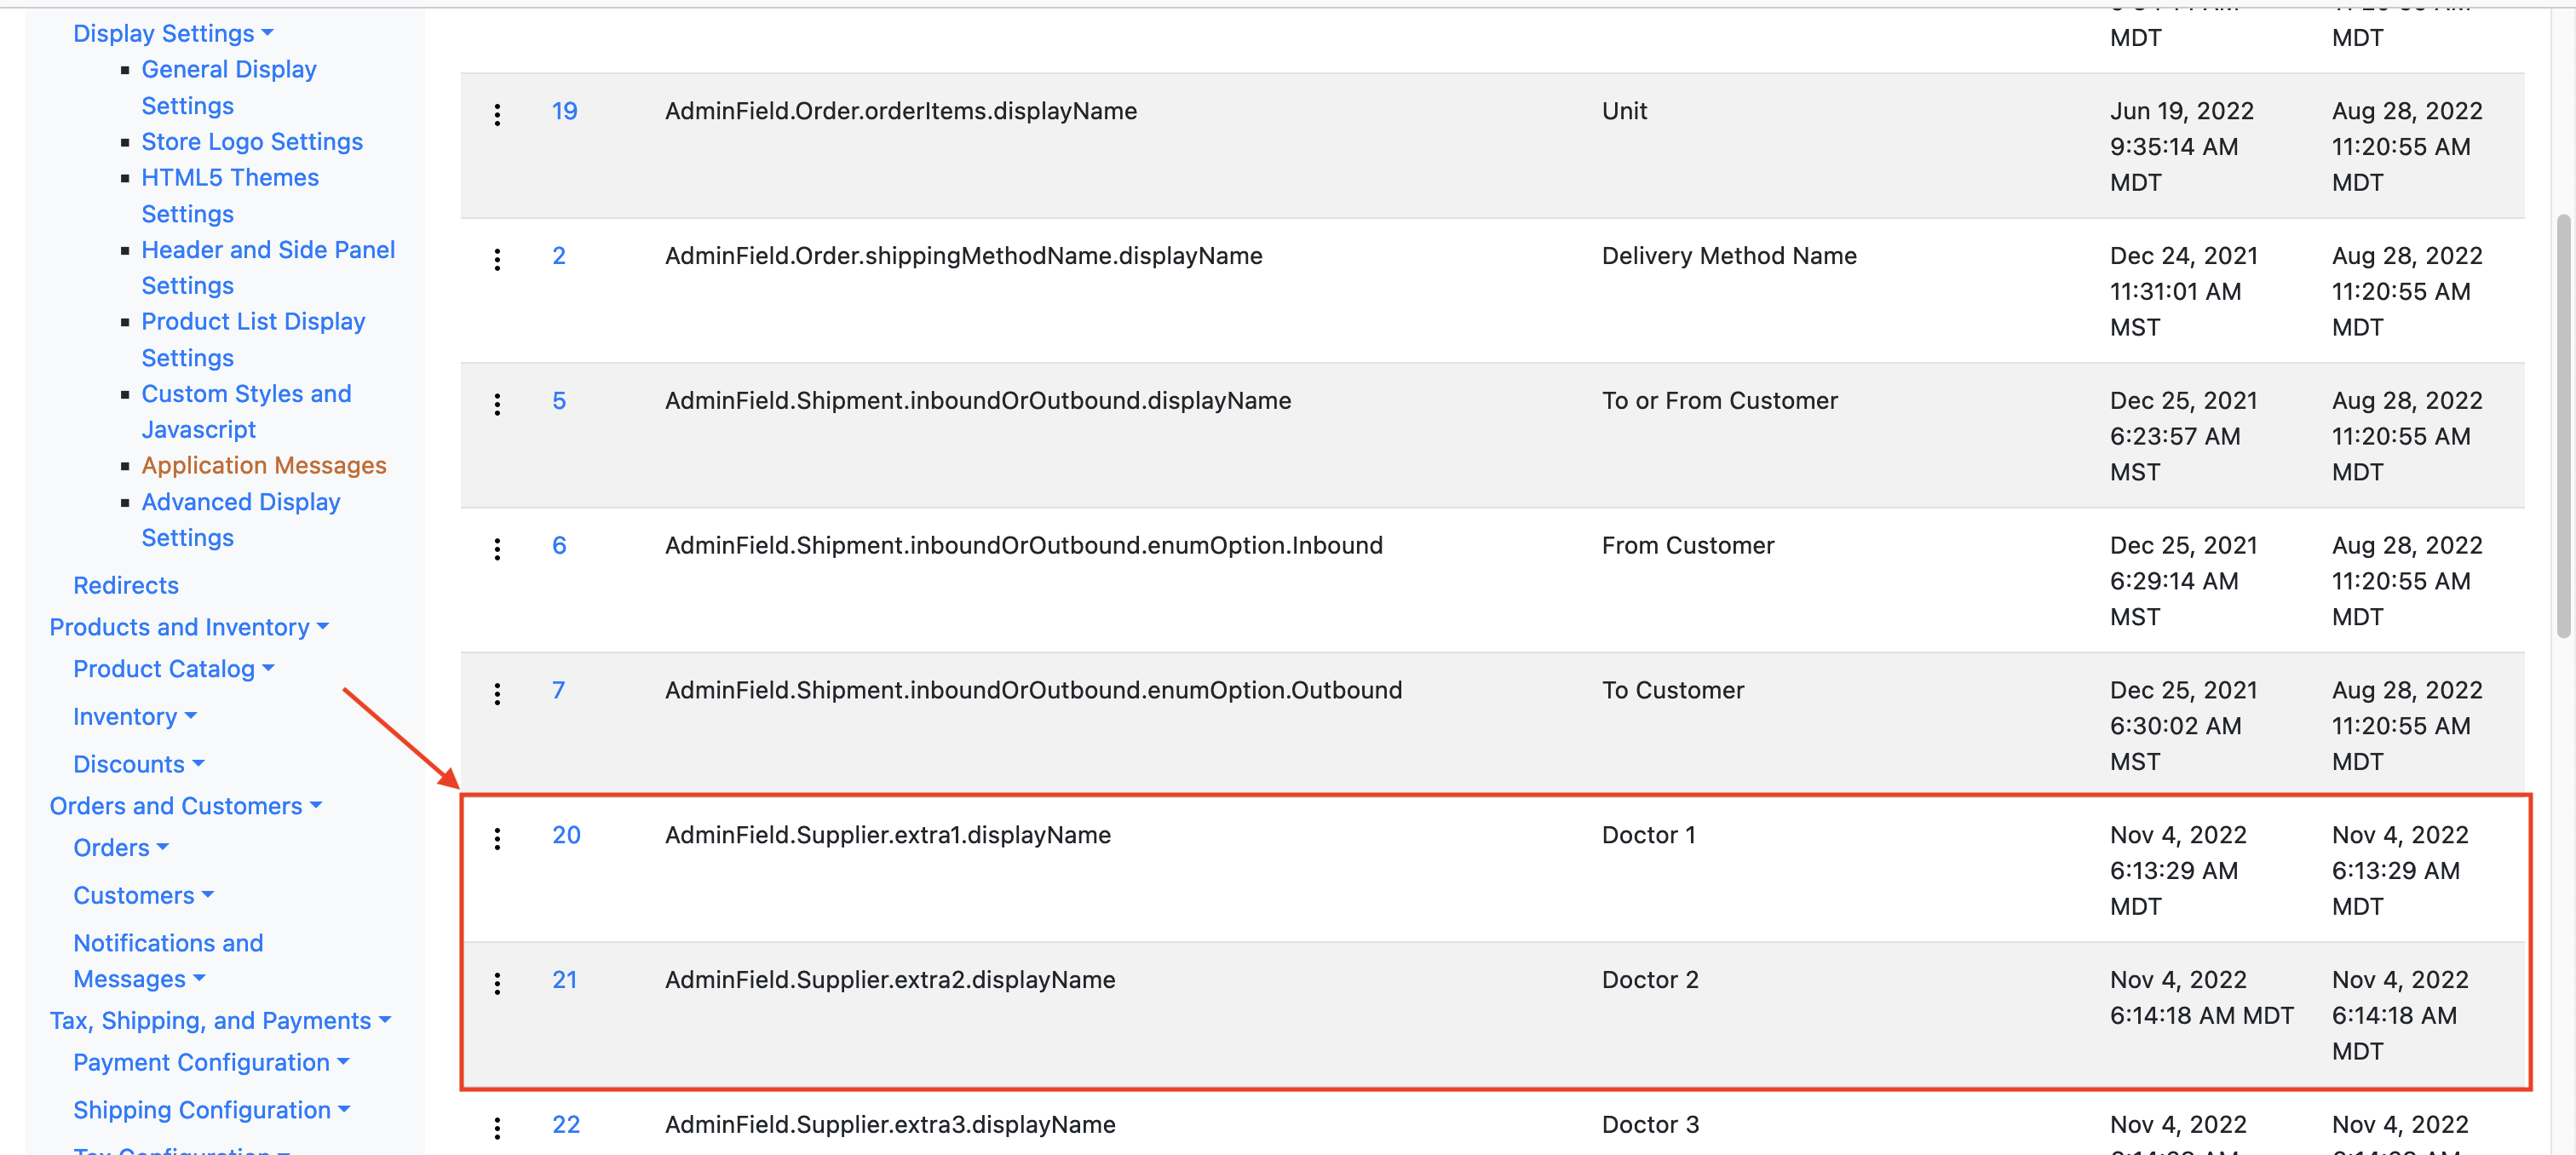
Task: Open row actions menu for message 20
Action: tap(497, 839)
